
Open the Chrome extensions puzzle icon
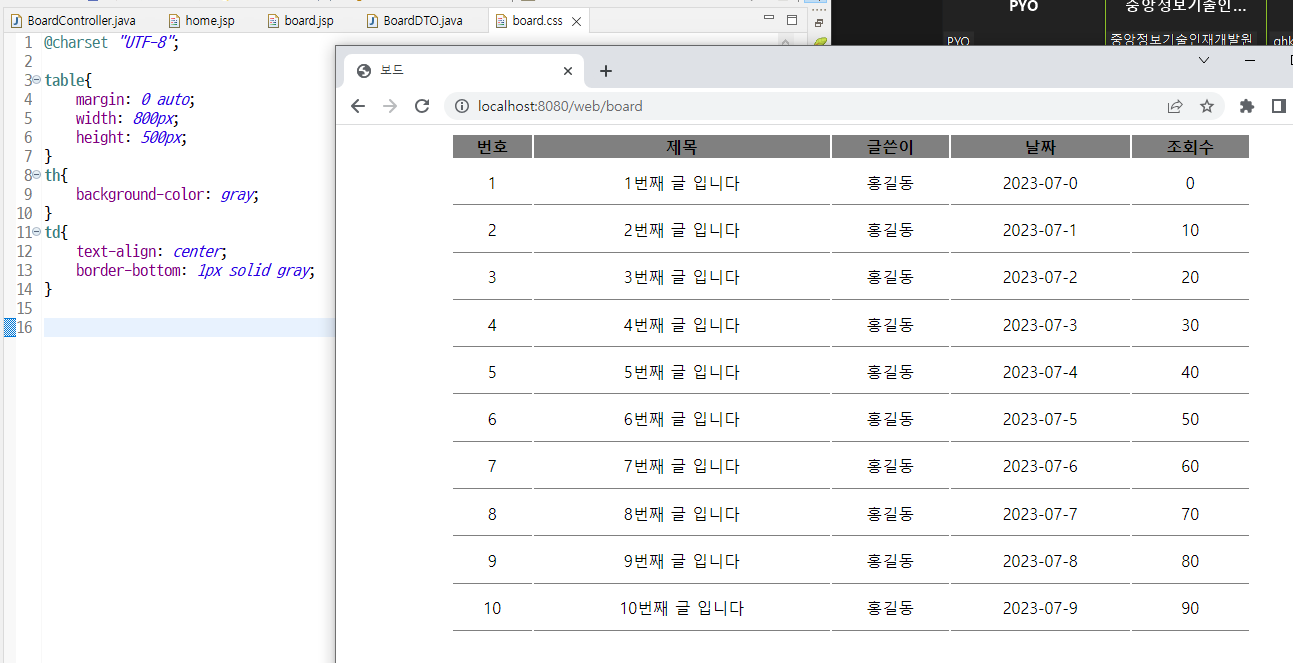(x=1246, y=106)
